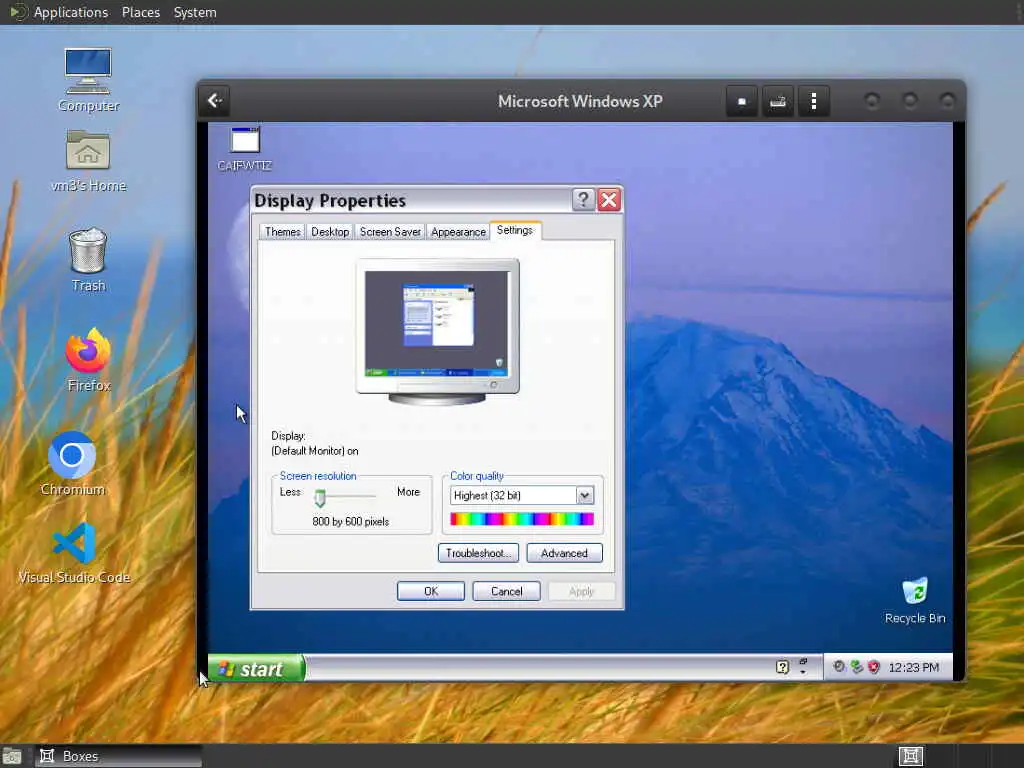Click the color spectrum bar
Viewport: 1024px width, 768px height.
[x=522, y=519]
